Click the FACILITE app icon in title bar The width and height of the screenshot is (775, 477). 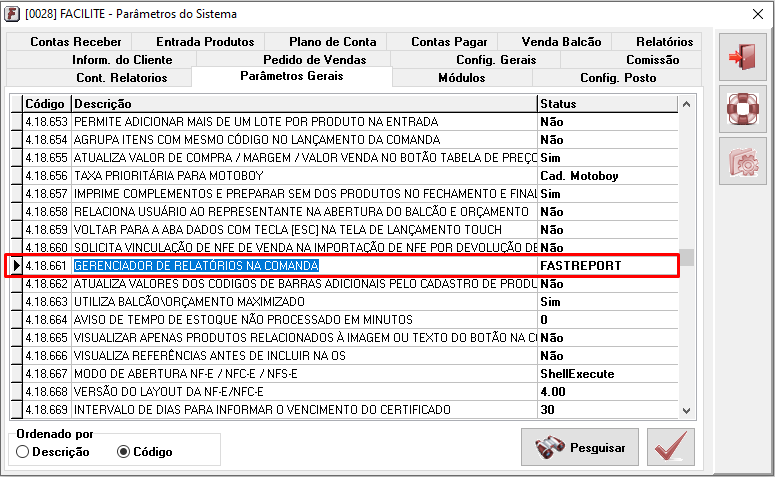tap(13, 13)
